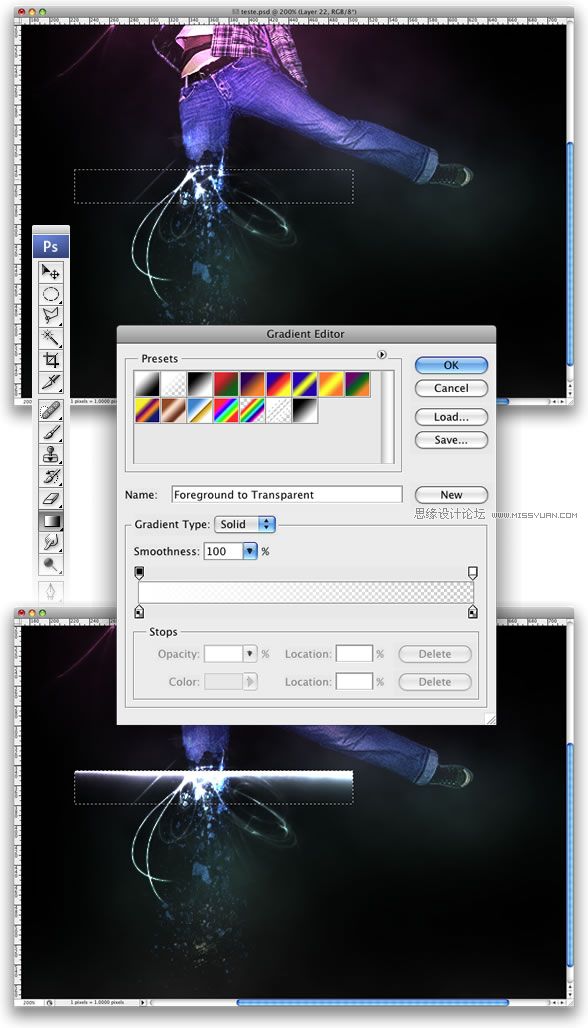
Task: Select the Elliptical Marquee tool
Action: (x=50, y=294)
